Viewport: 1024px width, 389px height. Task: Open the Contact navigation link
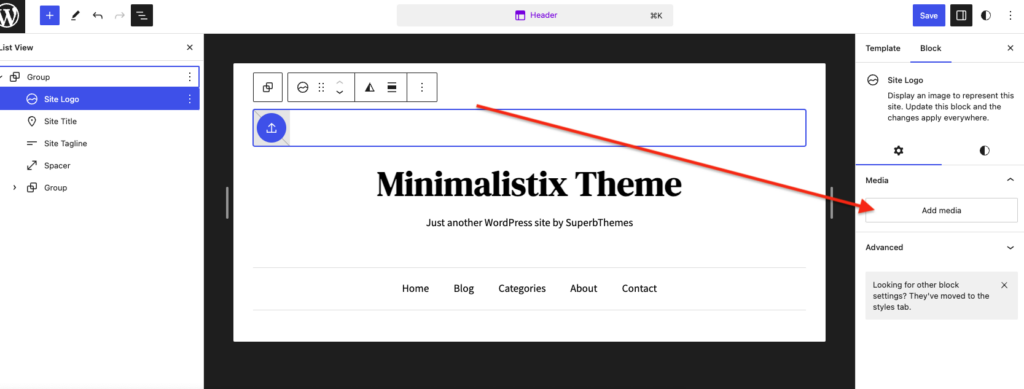[x=639, y=288]
